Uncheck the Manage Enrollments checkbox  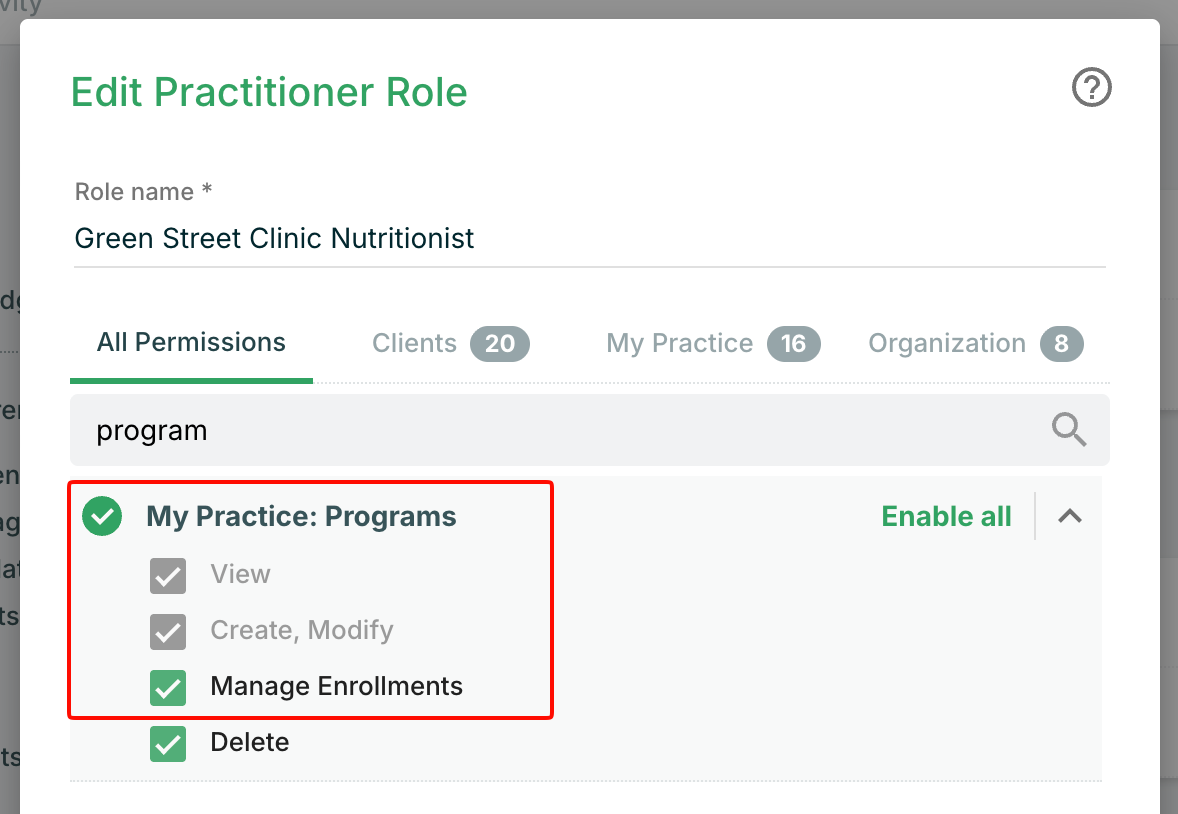coord(168,688)
